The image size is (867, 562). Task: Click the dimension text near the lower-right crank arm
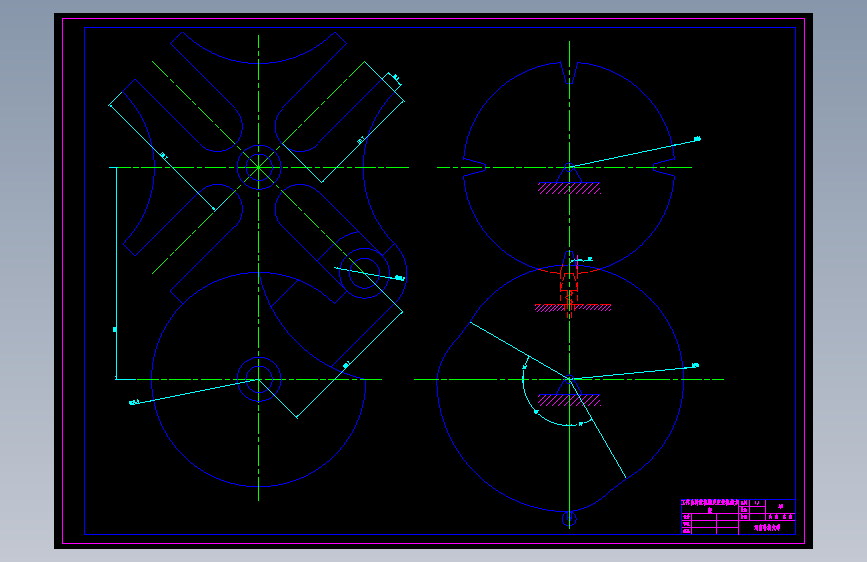[346, 365]
